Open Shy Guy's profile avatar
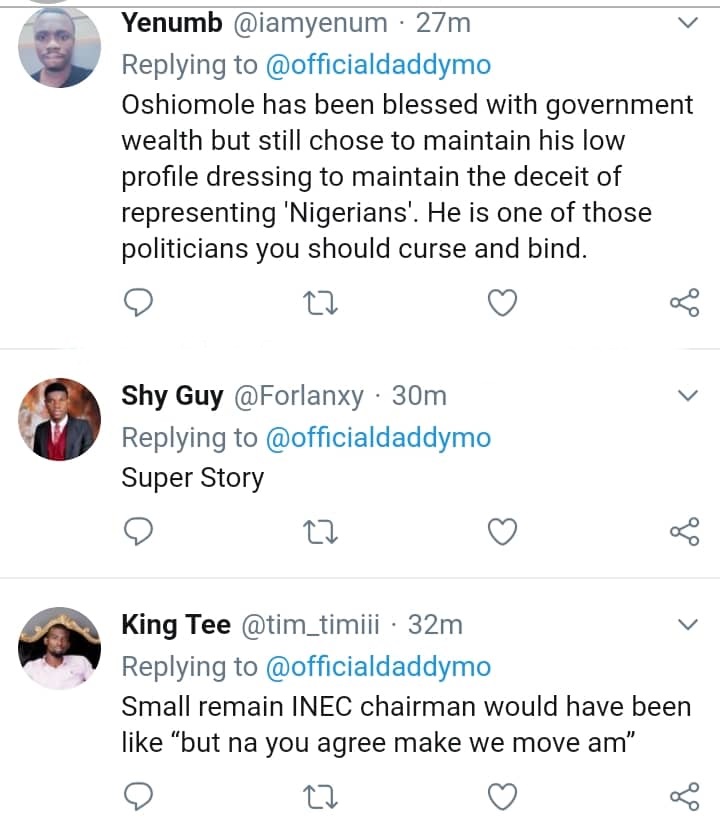The image size is (720, 826). (x=60, y=419)
